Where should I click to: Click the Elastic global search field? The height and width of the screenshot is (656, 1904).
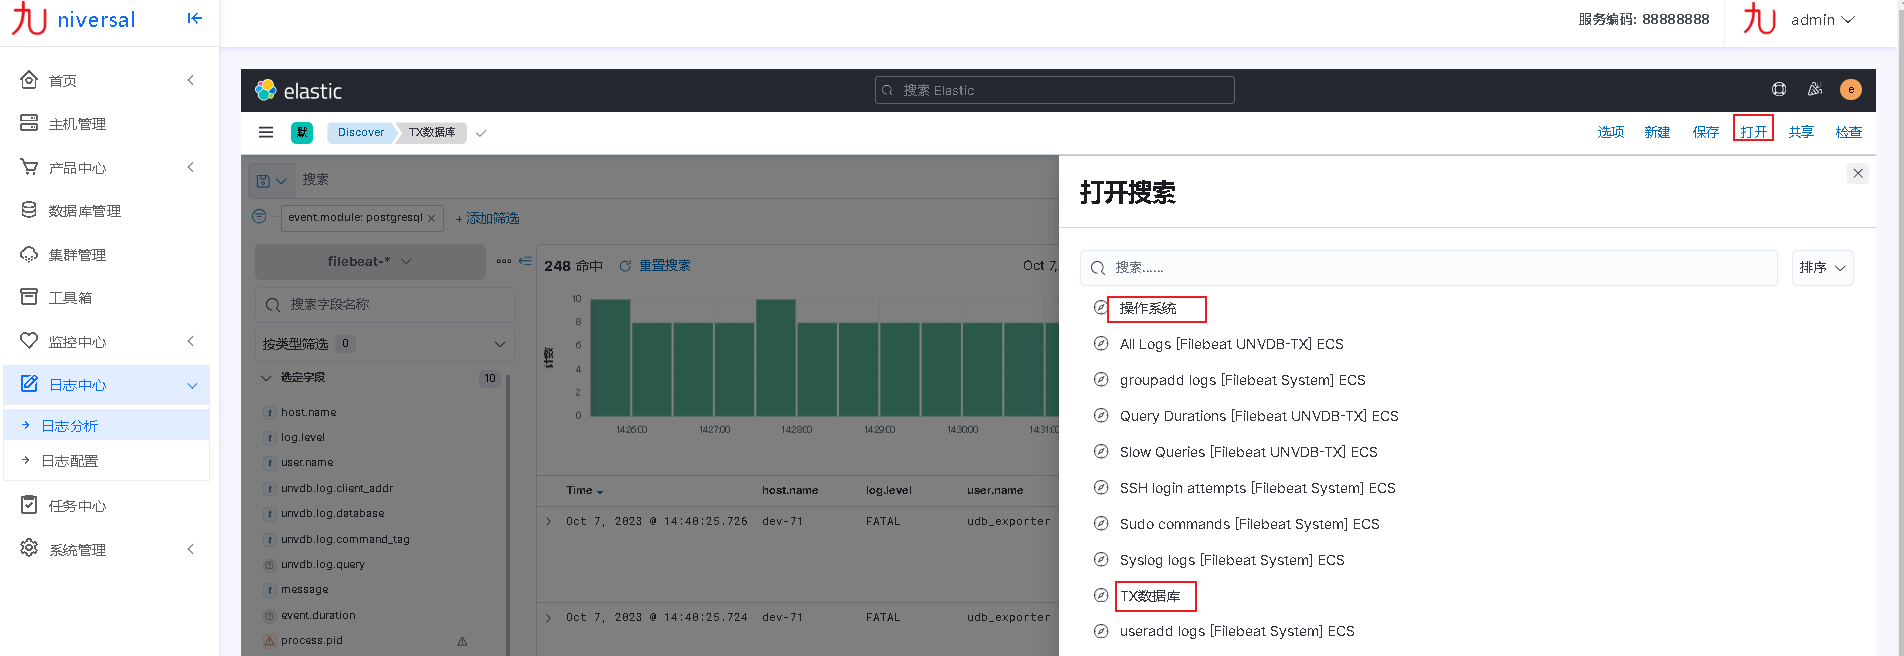point(1055,90)
